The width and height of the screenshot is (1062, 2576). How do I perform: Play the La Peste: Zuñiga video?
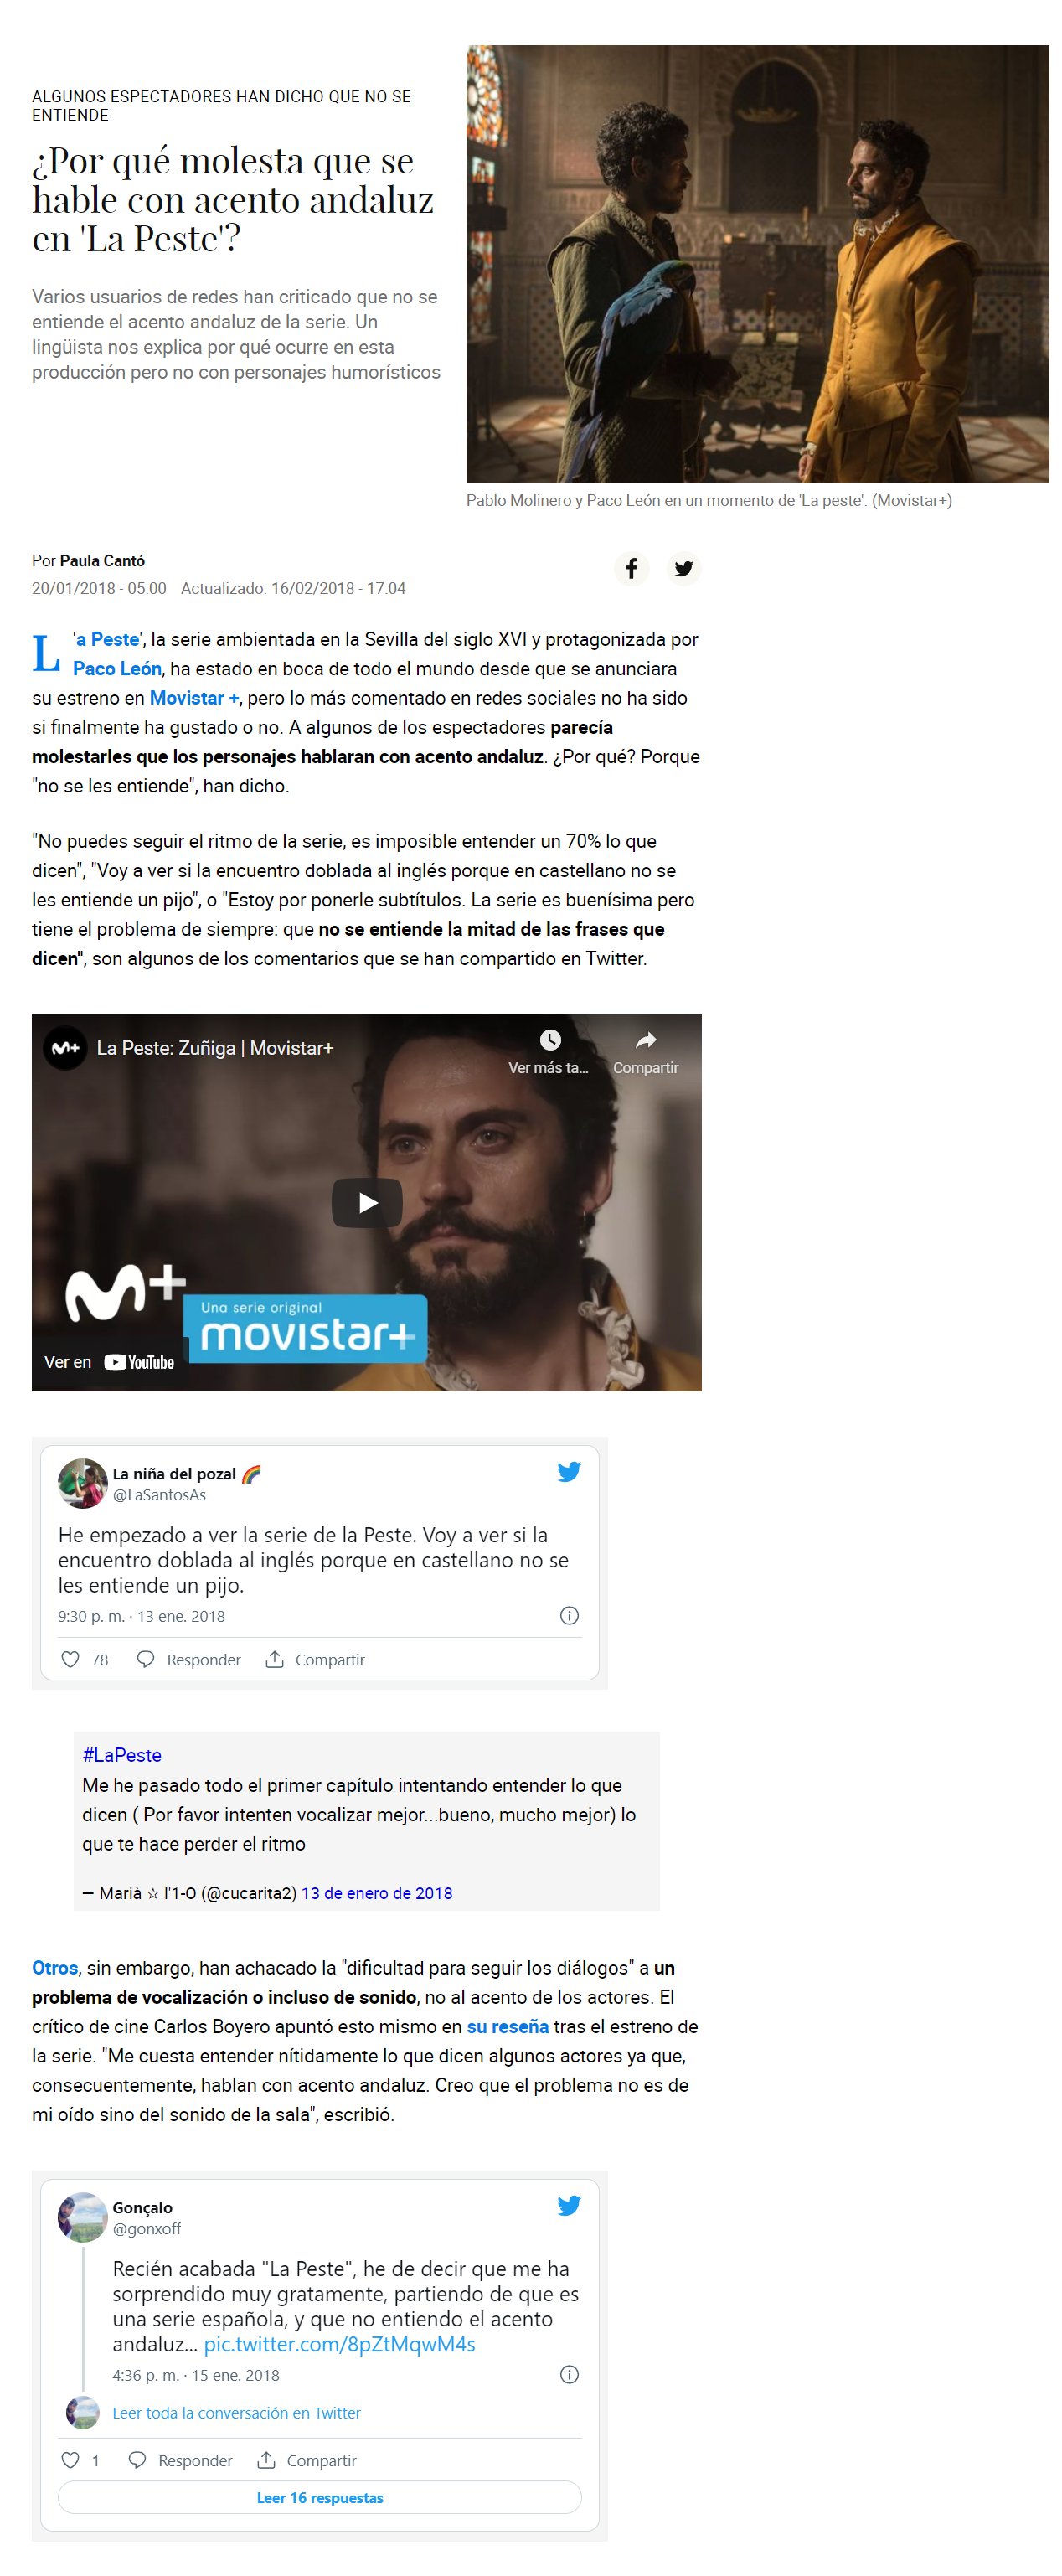[x=367, y=1202]
